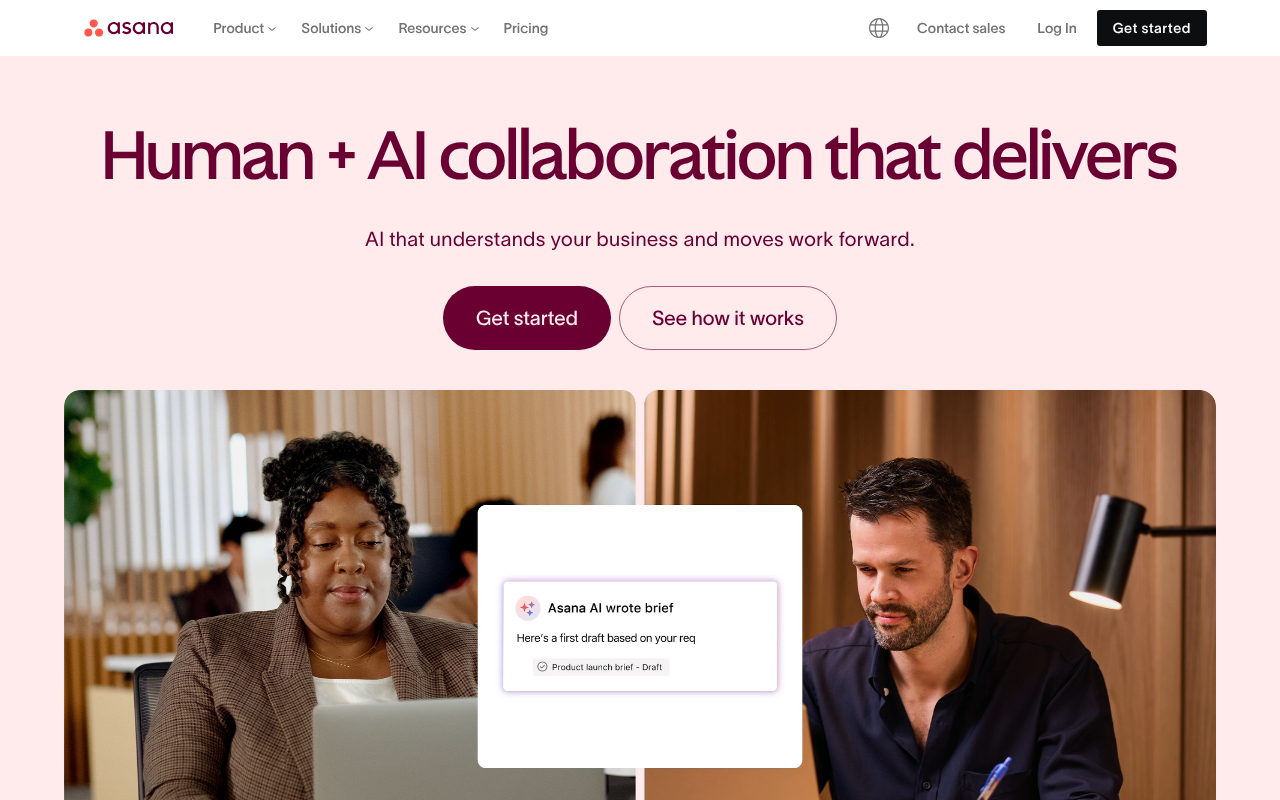This screenshot has width=1280, height=800.
Task: Open the language selector globe icon
Action: [879, 28]
